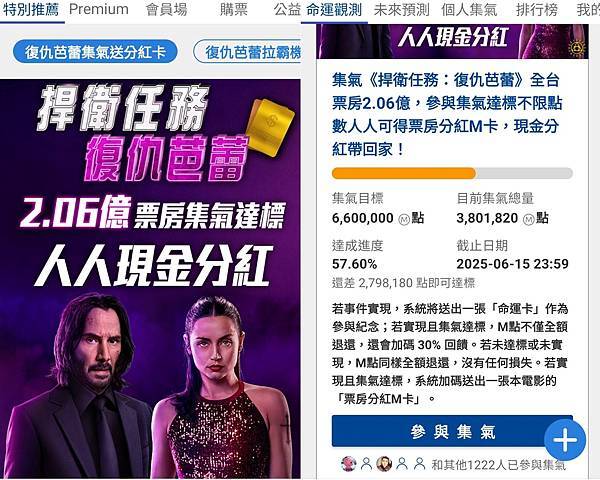Select the 復仇芭蕾拉霸機 pill button
Viewport: 600px width, 480px height.
point(247,52)
